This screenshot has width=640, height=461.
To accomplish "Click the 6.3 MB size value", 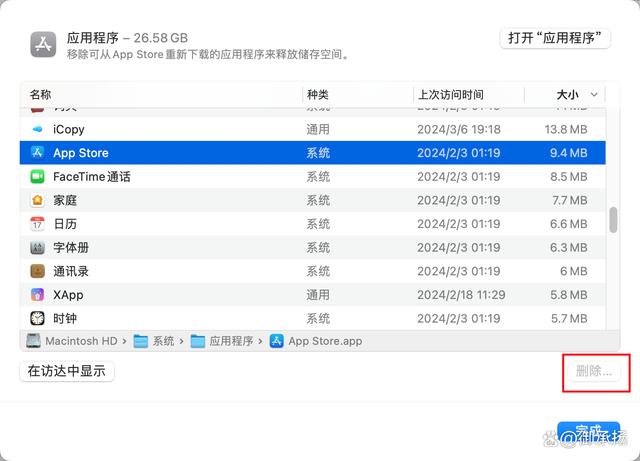I will coord(569,247).
